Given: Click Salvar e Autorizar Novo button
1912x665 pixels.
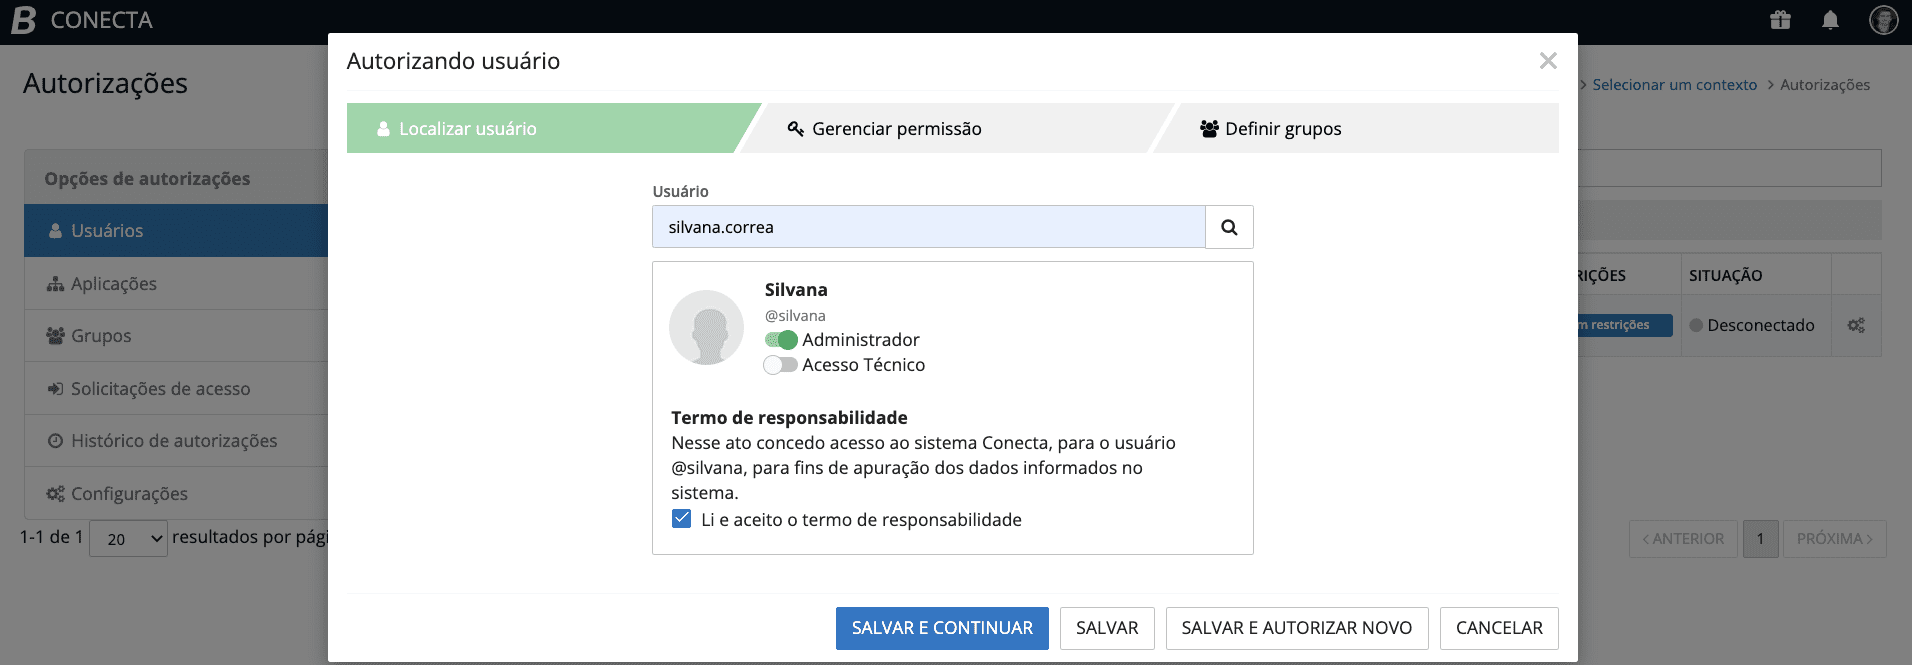Looking at the screenshot, I should coord(1296,628).
